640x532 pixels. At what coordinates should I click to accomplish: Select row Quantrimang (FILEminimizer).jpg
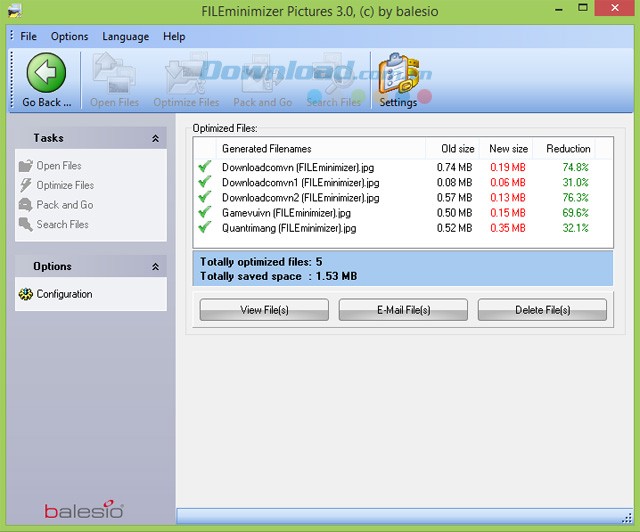click(403, 228)
